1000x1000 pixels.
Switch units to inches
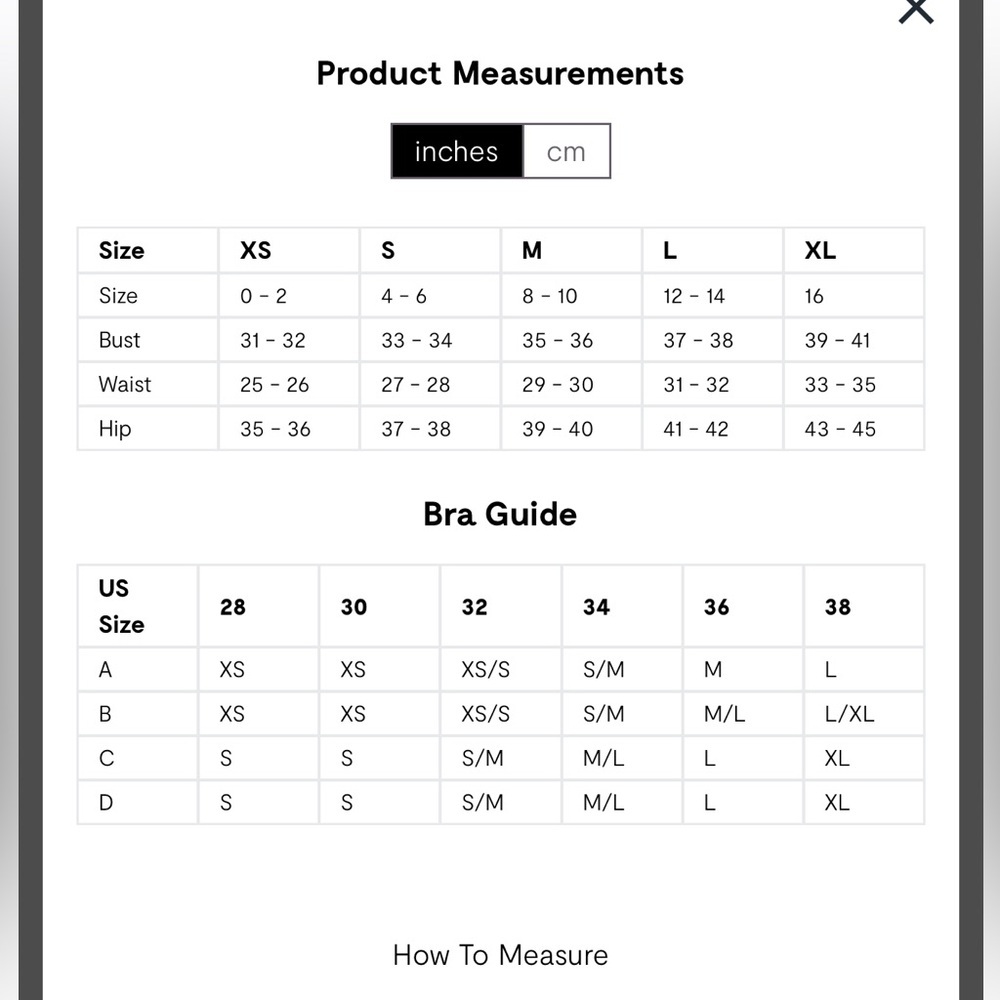tap(457, 152)
